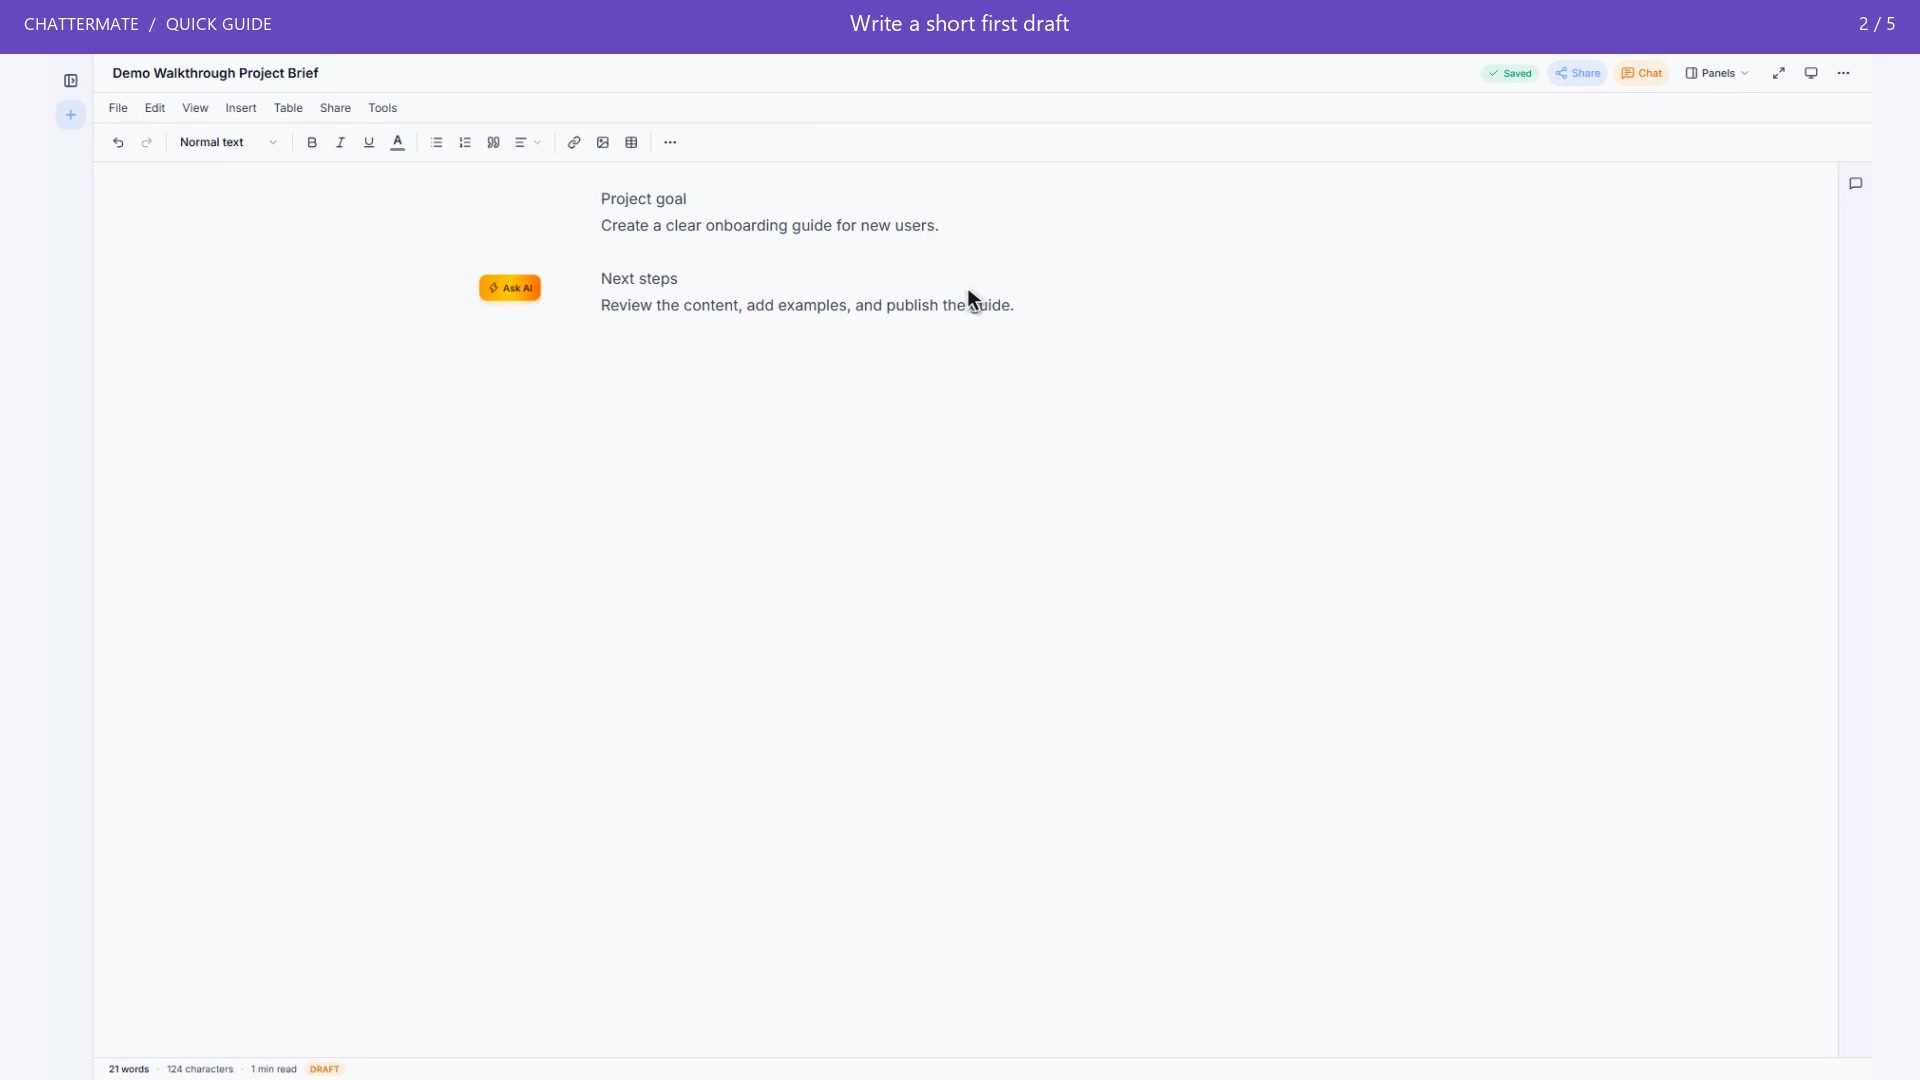Open the Share menu in menu bar
The image size is (1920, 1080).
pos(335,108)
